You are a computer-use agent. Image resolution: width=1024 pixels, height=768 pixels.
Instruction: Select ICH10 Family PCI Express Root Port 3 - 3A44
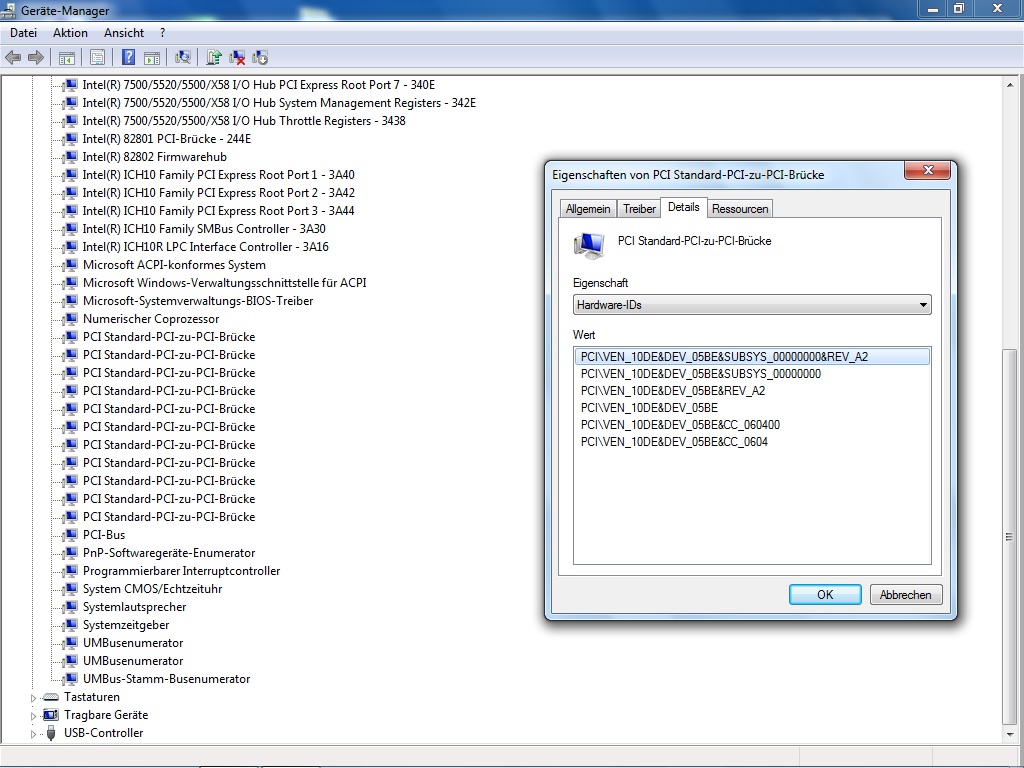point(218,211)
